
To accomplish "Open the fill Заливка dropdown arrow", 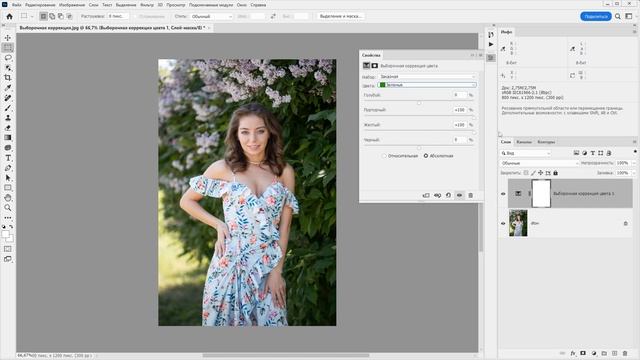I will pos(633,173).
